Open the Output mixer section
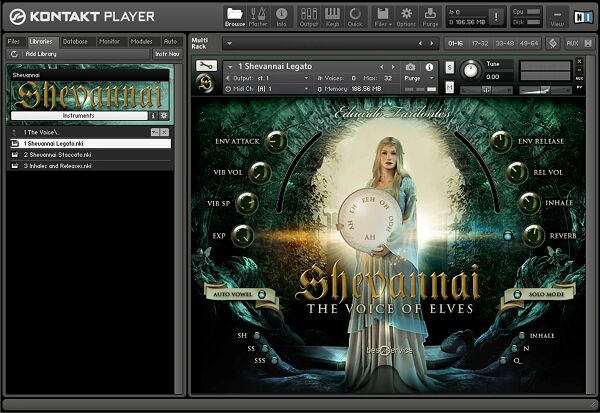Image resolution: width=600 pixels, height=413 pixels. pos(308,17)
